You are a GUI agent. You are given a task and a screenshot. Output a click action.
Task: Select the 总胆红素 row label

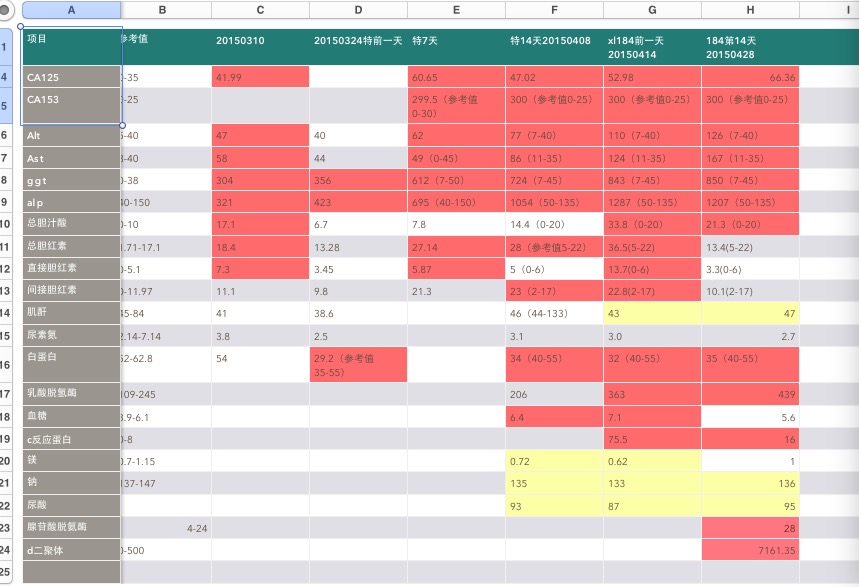(x=72, y=247)
